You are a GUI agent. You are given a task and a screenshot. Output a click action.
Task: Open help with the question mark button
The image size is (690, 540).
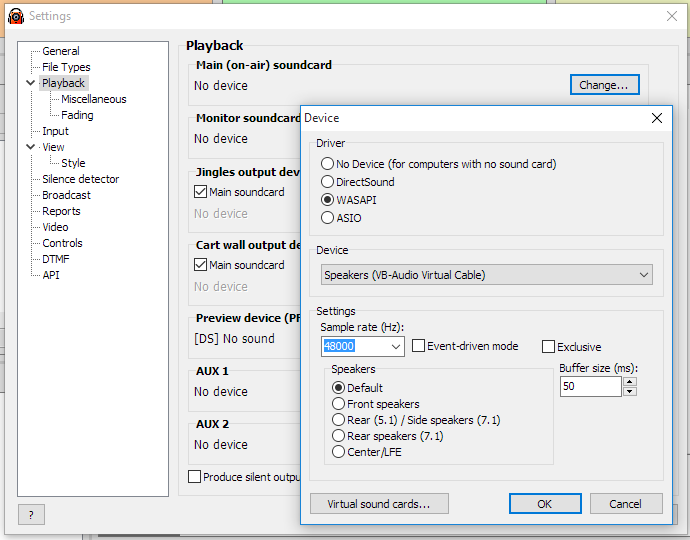31,514
